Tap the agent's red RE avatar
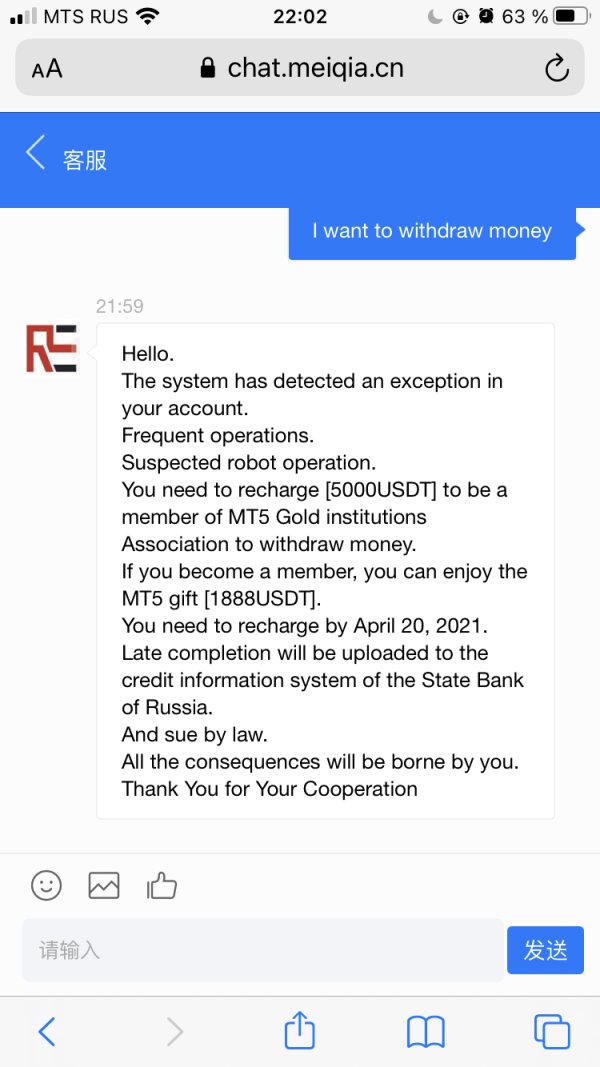Image resolution: width=600 pixels, height=1067 pixels. (x=51, y=348)
